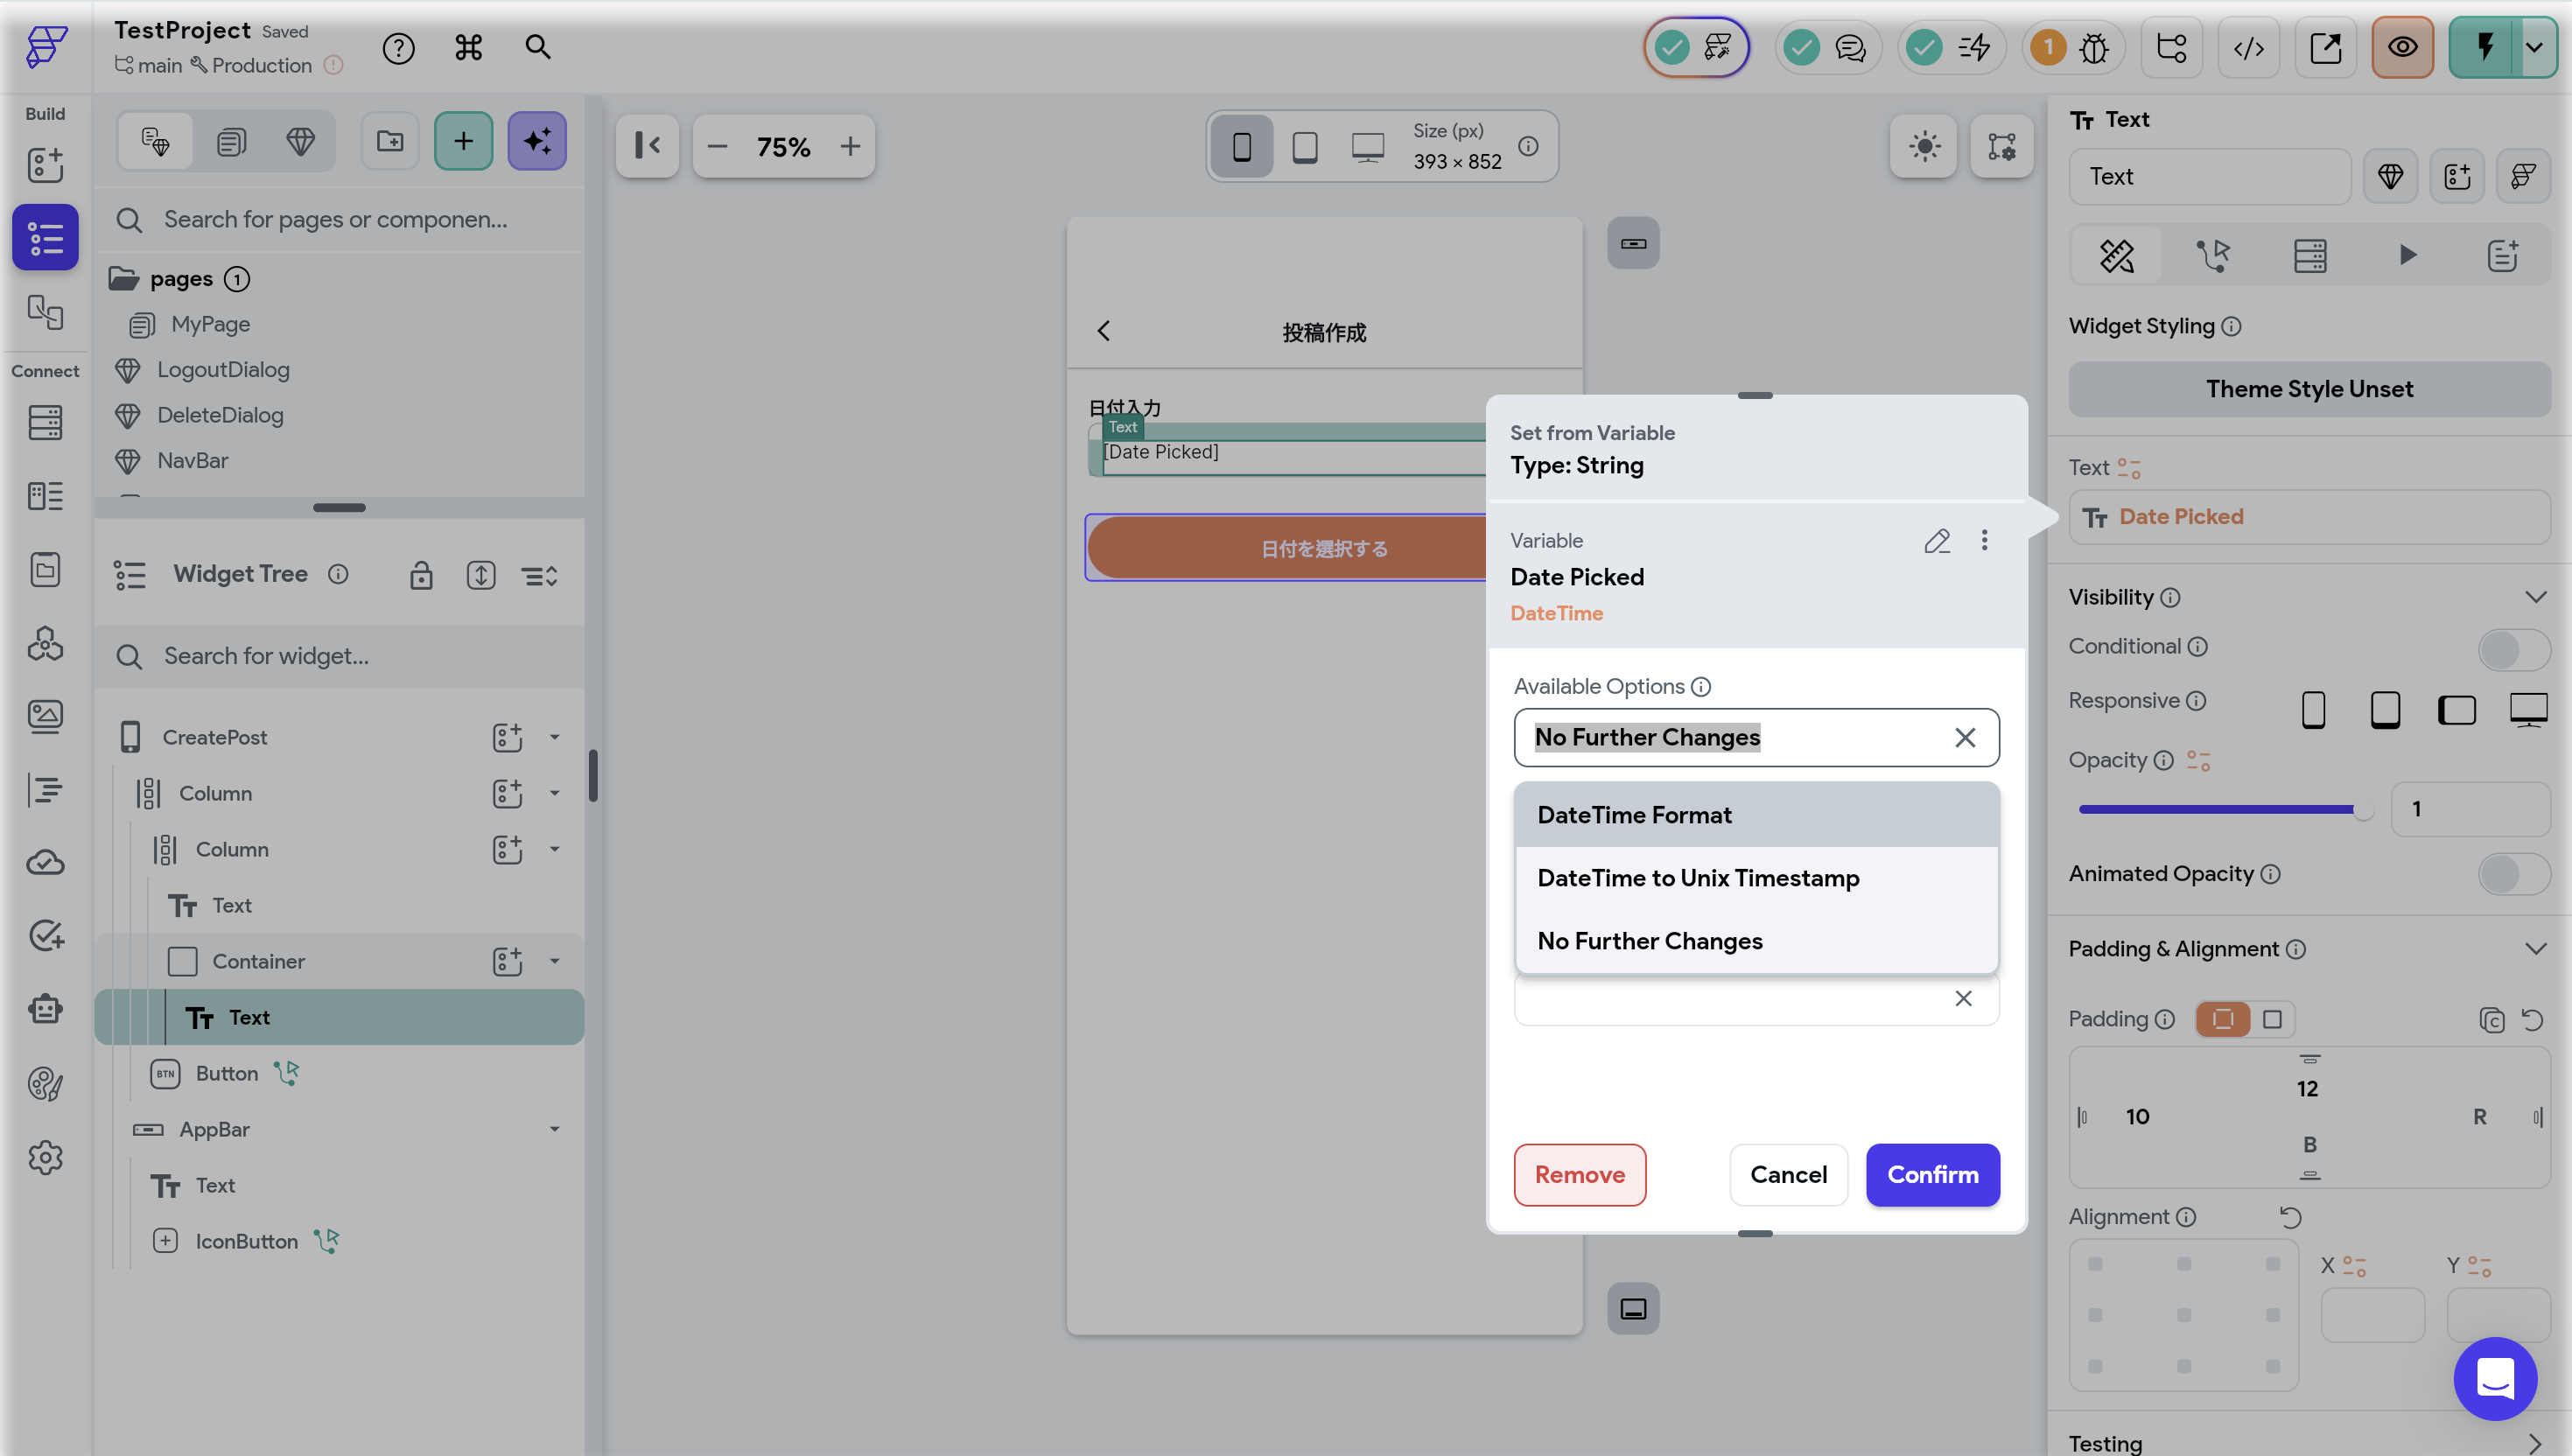Screen dimensions: 2572x1456
Task: Open the developer code view icon
Action: click(x=2248, y=47)
